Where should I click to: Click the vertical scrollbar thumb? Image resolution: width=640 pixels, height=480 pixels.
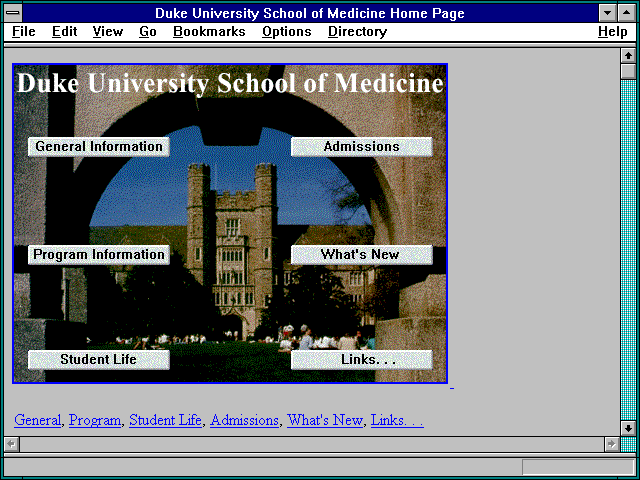tap(628, 71)
